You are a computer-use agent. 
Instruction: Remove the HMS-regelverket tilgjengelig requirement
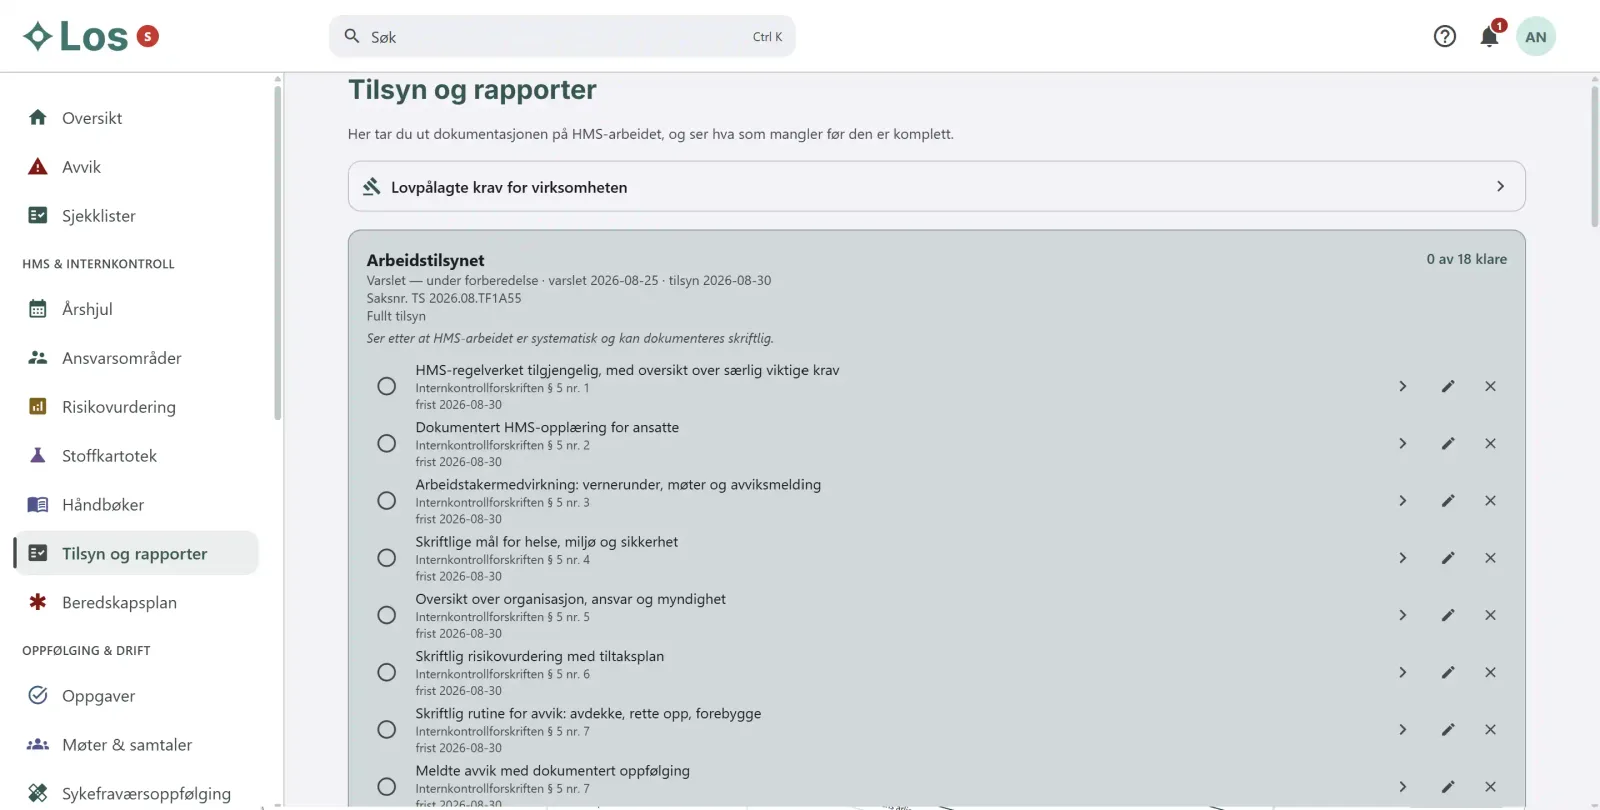pos(1490,386)
